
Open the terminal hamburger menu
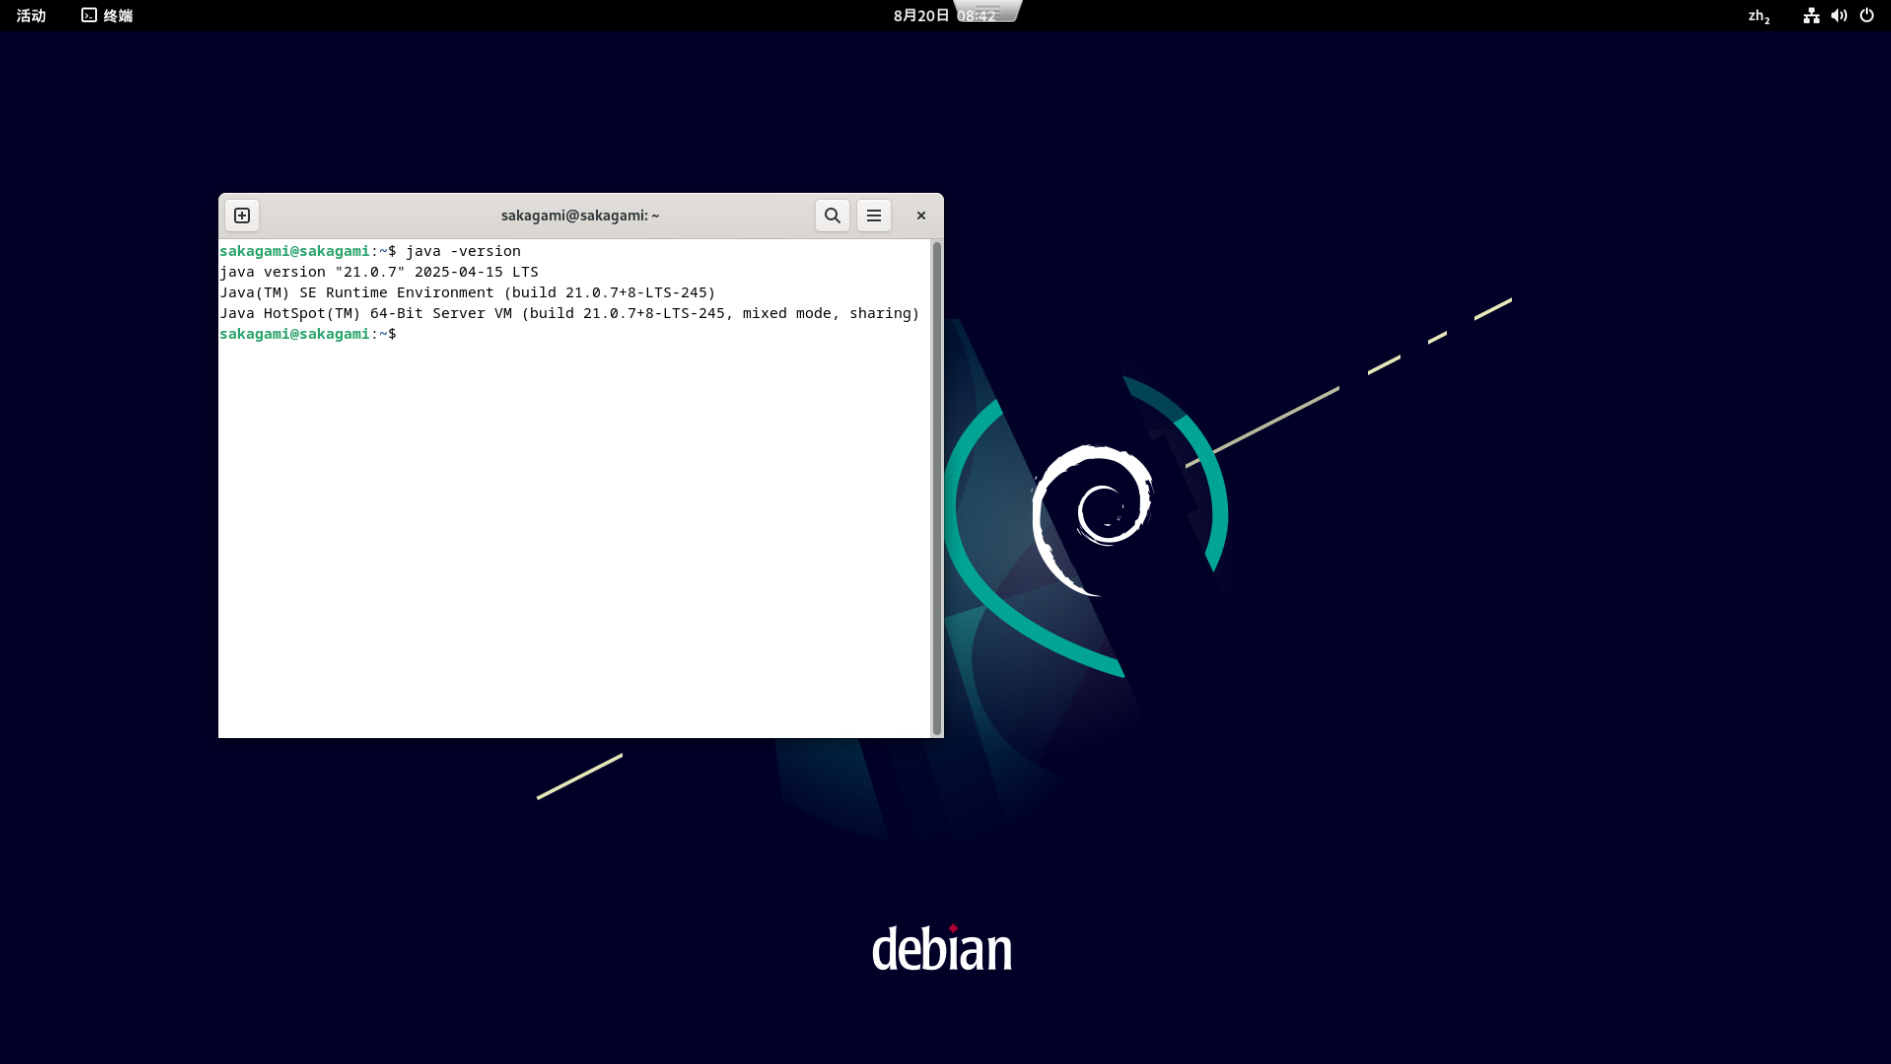coord(874,215)
